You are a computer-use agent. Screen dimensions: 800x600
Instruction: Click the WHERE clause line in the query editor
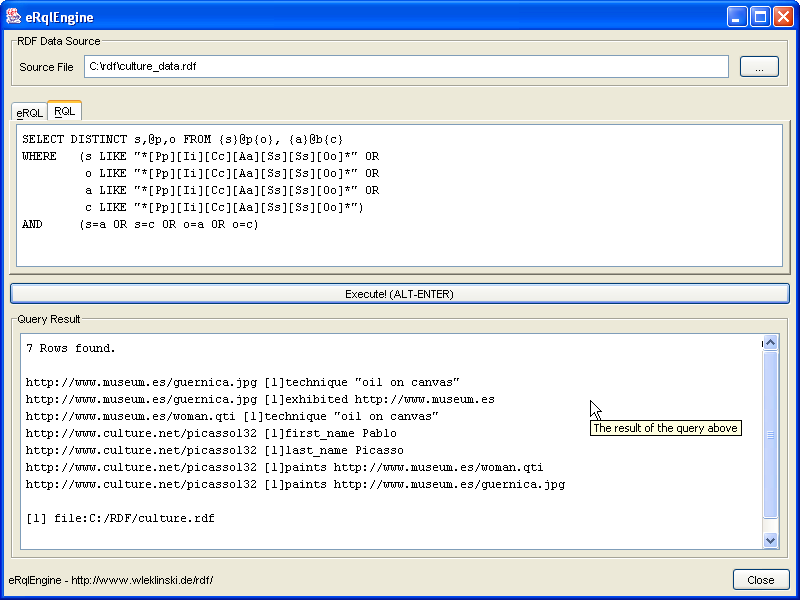click(x=200, y=156)
